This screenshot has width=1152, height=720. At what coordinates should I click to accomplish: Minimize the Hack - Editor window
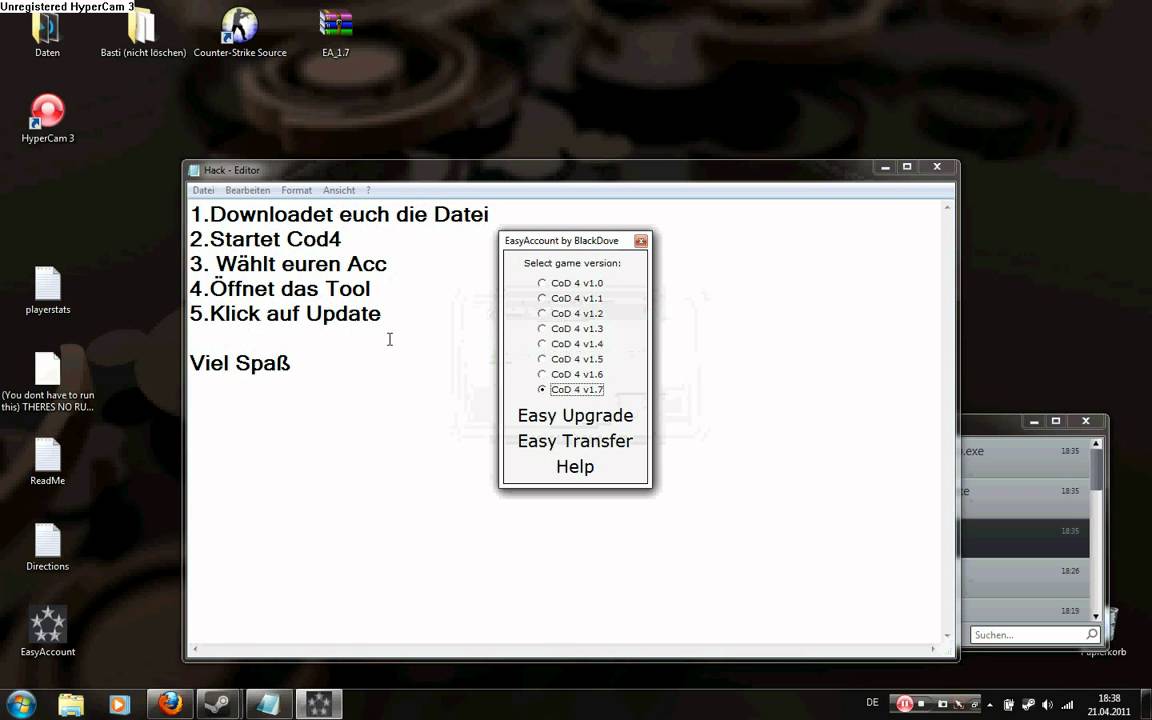tap(885, 168)
